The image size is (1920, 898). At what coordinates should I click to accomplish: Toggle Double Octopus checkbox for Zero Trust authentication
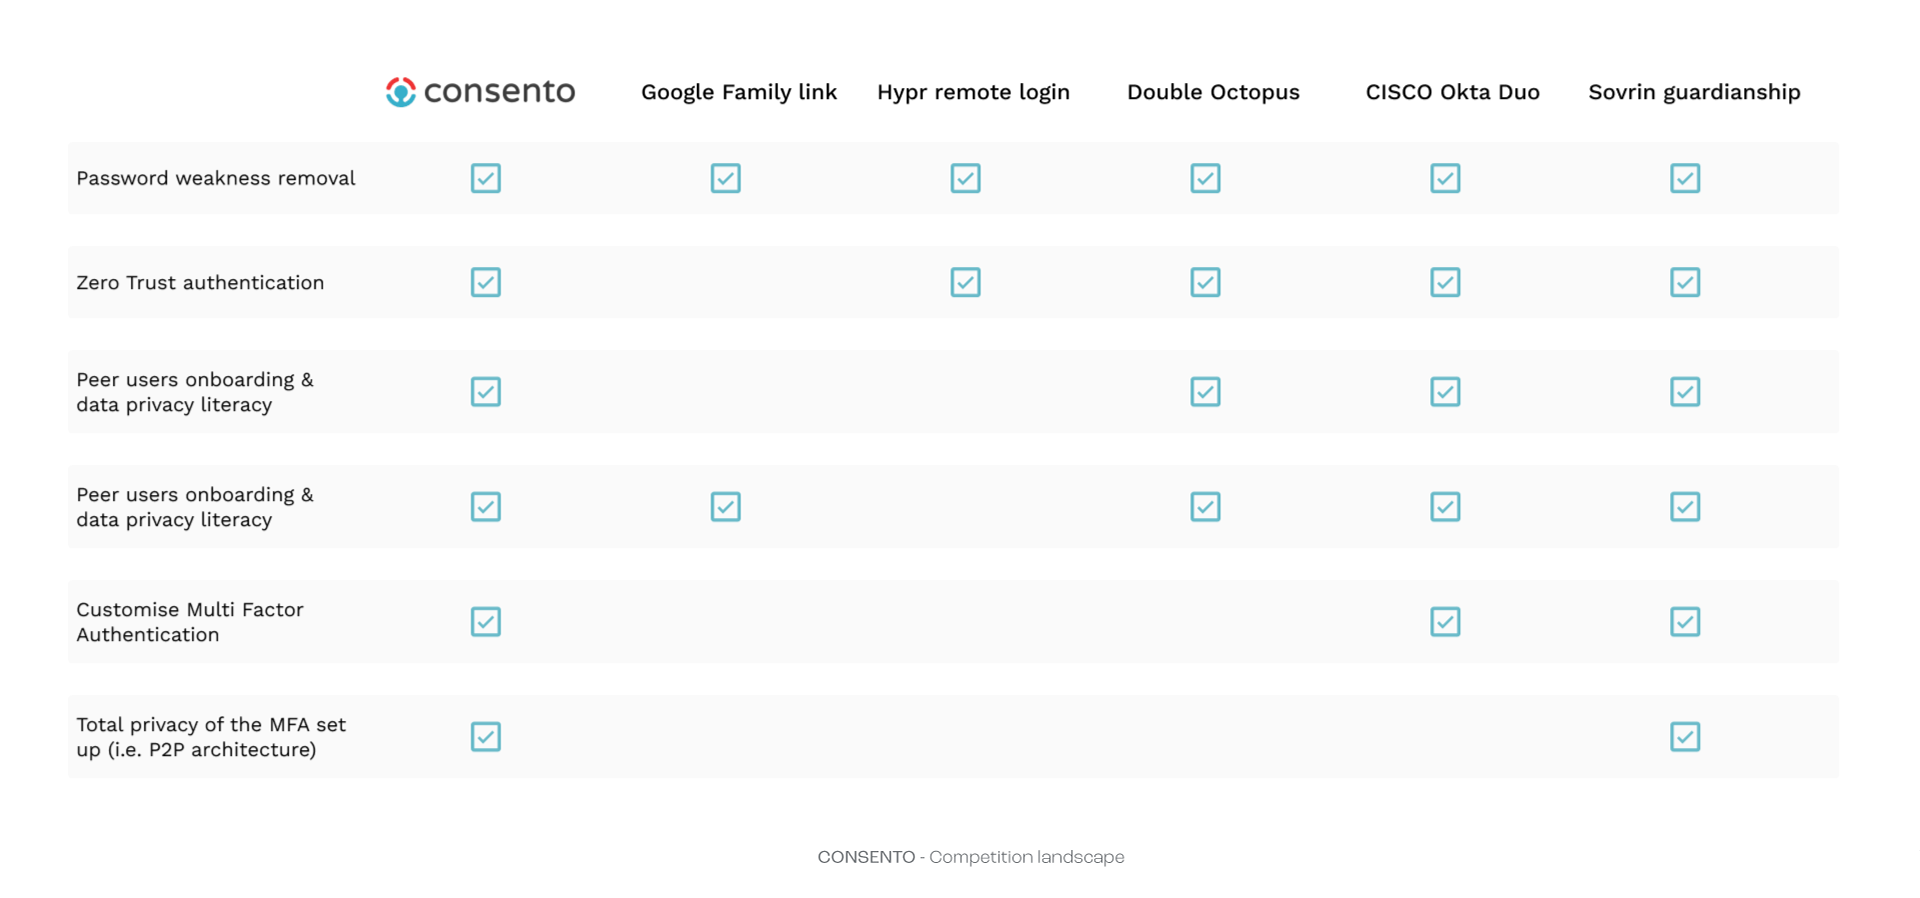(x=1206, y=282)
